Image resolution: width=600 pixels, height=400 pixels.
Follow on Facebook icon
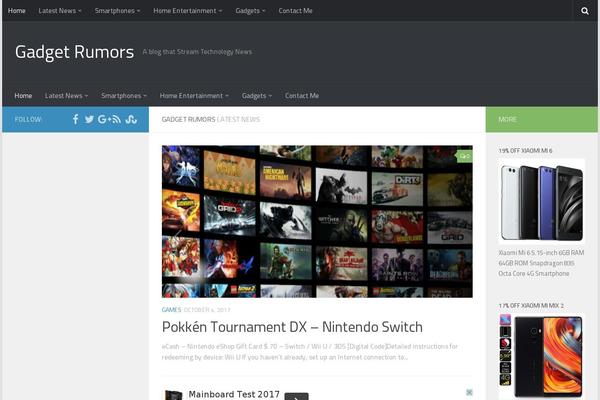pyautogui.click(x=76, y=119)
